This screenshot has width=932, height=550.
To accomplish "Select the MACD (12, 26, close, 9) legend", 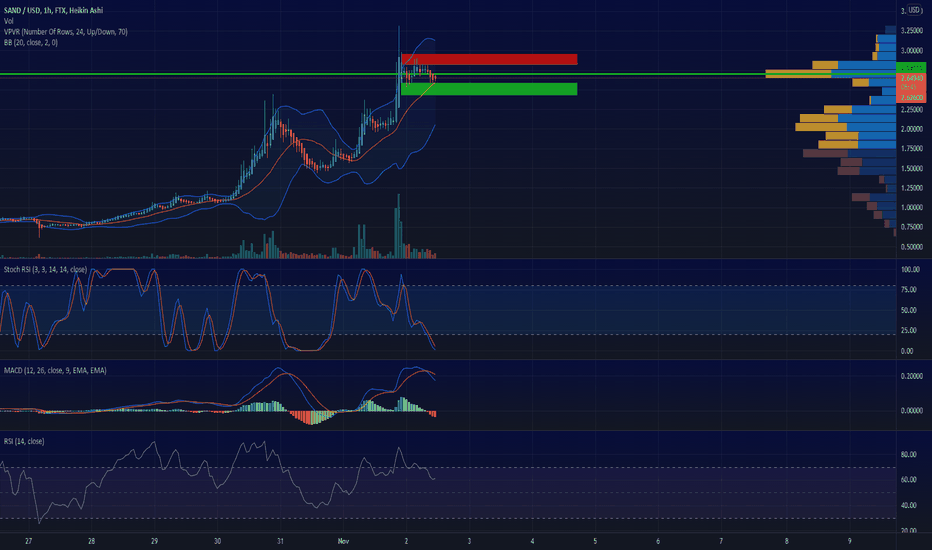I will pos(55,370).
